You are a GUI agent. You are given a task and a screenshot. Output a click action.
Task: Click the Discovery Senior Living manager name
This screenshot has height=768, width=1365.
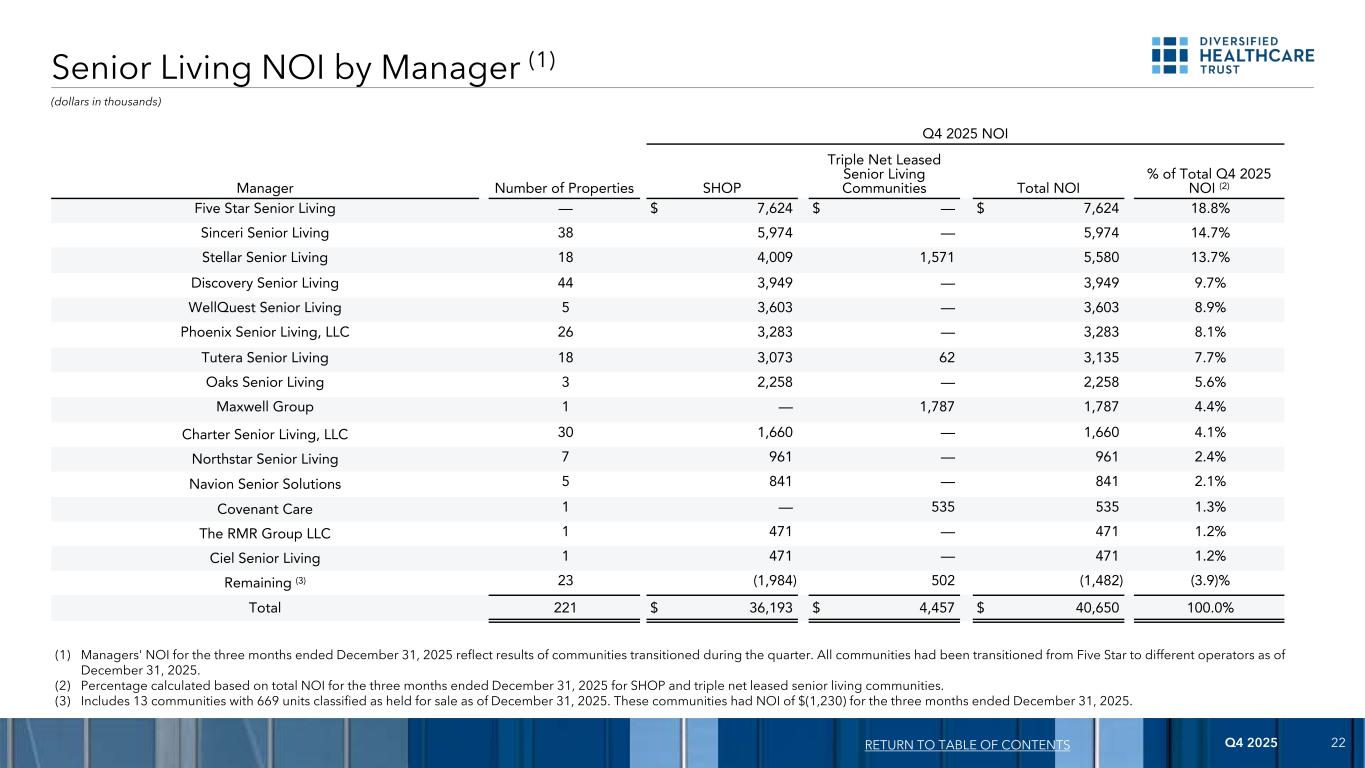[265, 283]
